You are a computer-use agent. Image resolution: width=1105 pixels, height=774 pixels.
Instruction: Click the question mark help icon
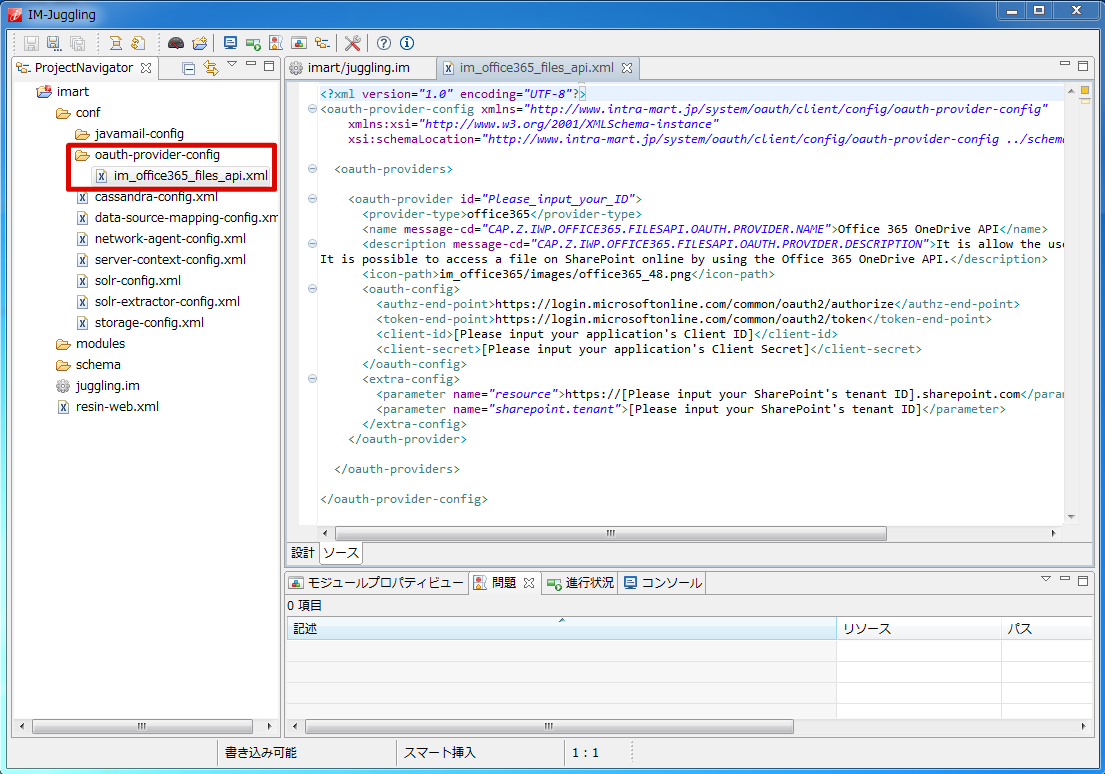pyautogui.click(x=384, y=44)
